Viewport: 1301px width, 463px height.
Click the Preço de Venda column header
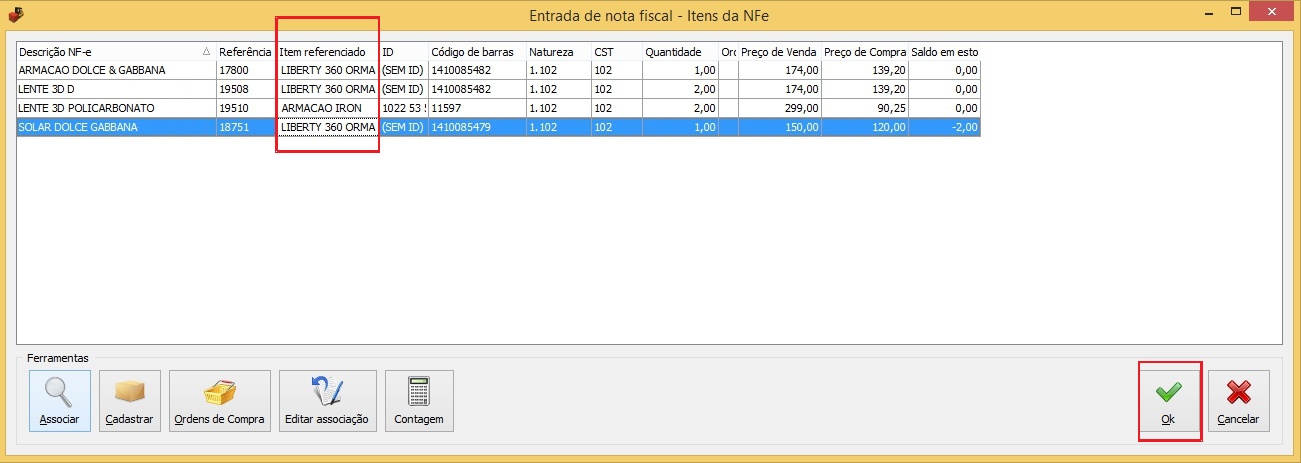click(778, 51)
